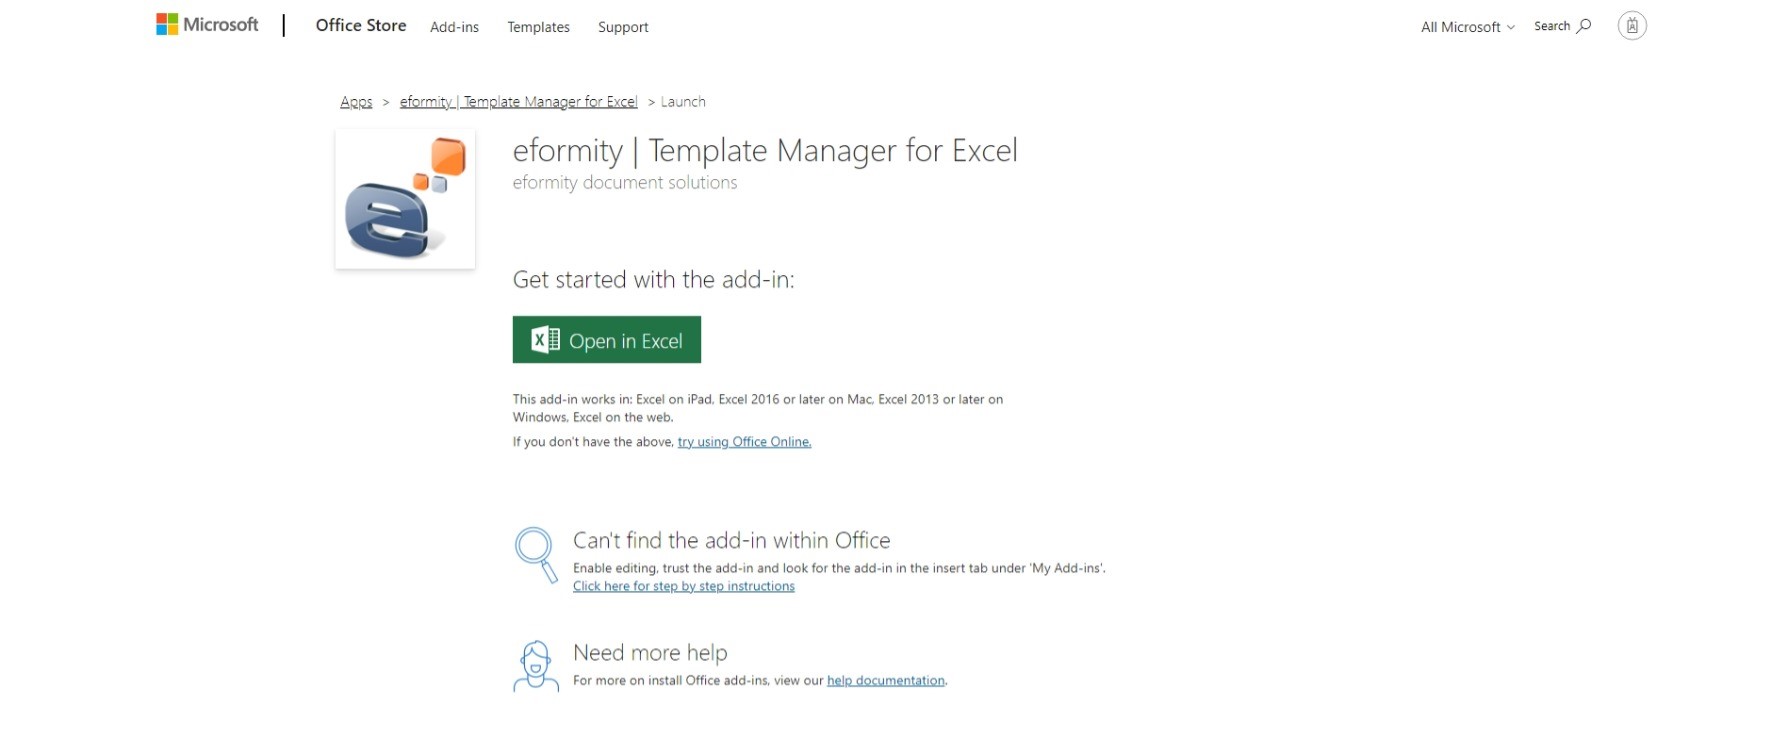
Task: Open the step by step instructions link
Action: 683,586
